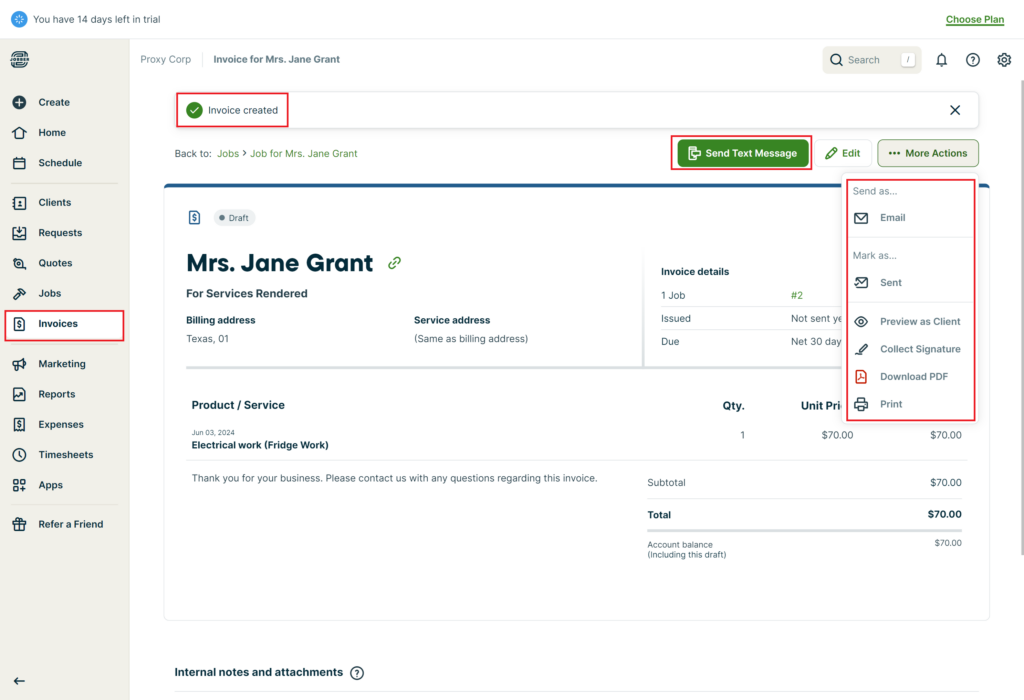Click the Schedule calendar icon
The width and height of the screenshot is (1024, 700).
tap(20, 163)
